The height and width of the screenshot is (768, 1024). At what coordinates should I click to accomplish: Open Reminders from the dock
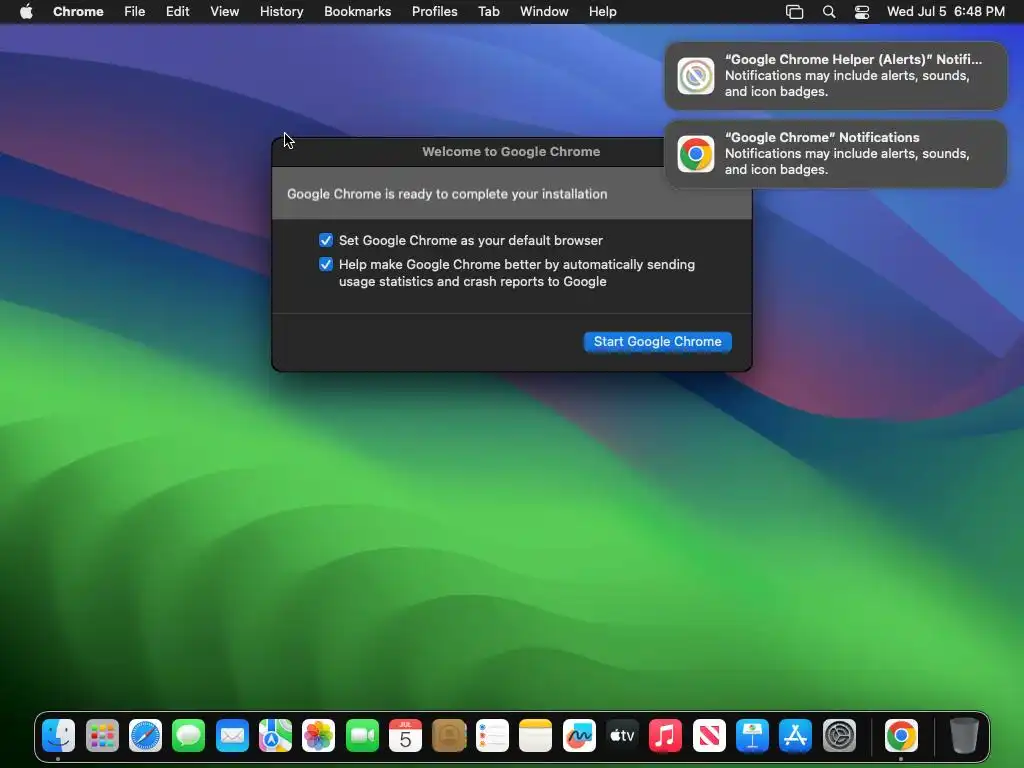pos(492,736)
